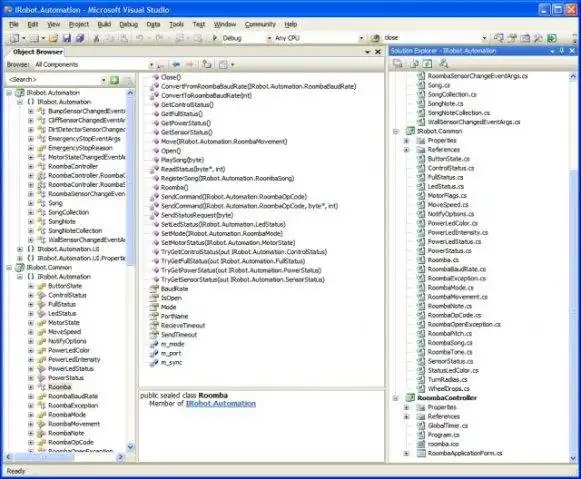The width and height of the screenshot is (581, 479).
Task: Click the Find in Files icon
Action: [375, 38]
